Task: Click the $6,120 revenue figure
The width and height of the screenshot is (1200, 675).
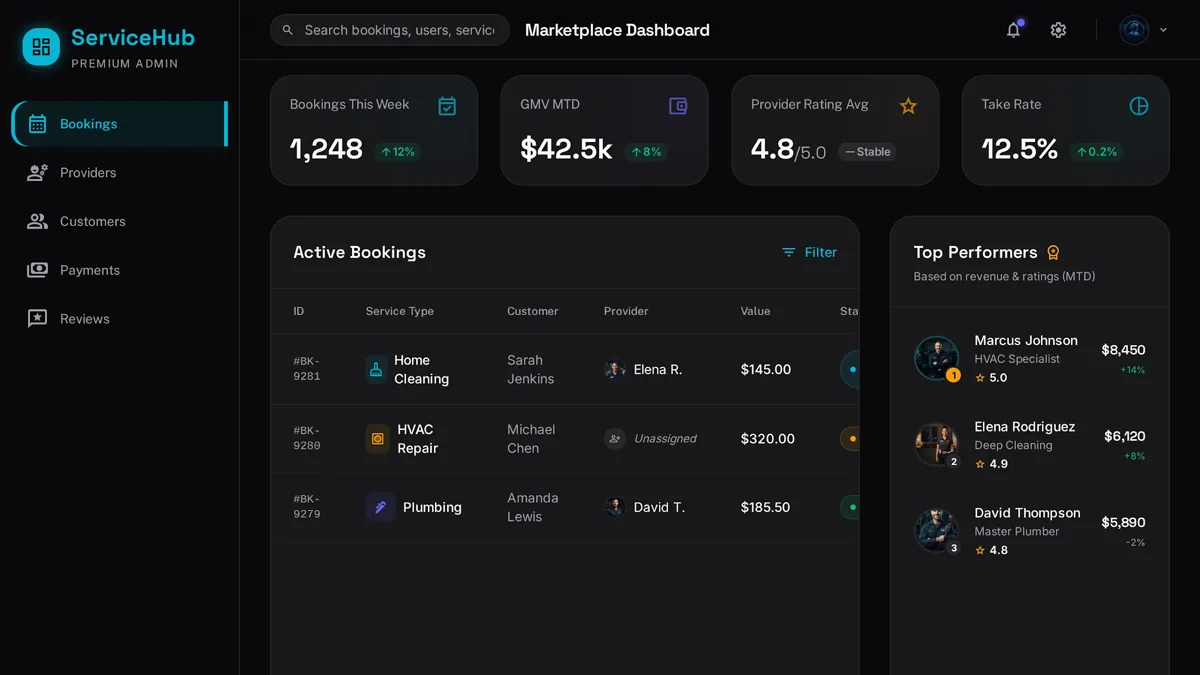Action: click(1125, 436)
